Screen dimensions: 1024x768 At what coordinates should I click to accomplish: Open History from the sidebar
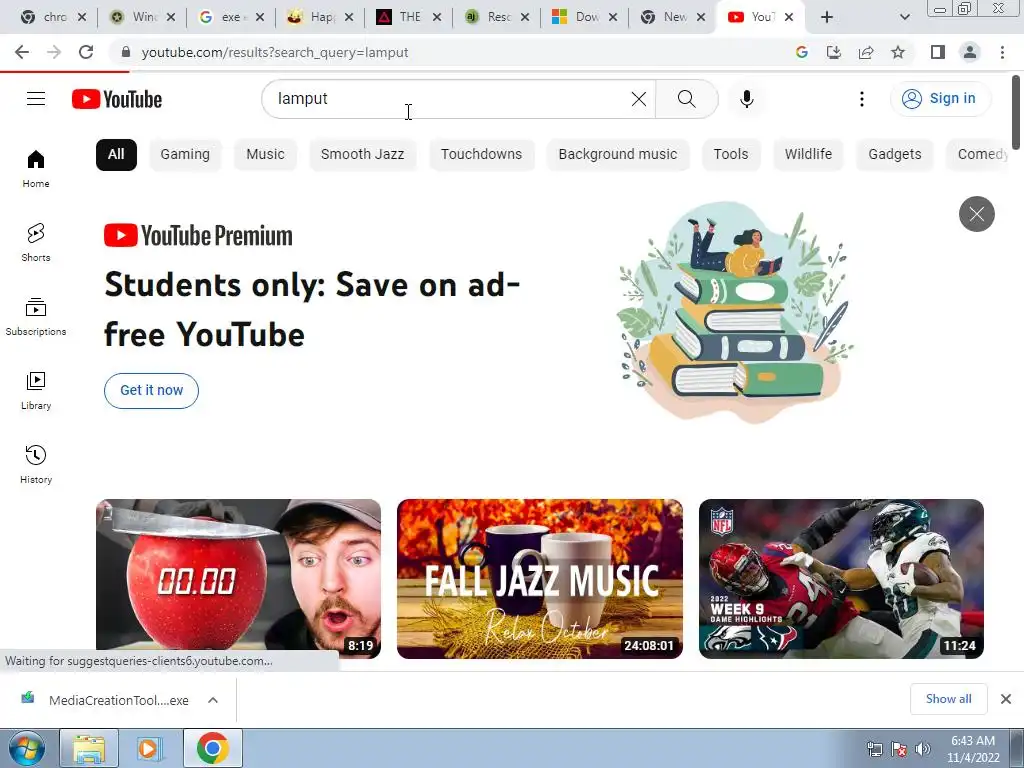pyautogui.click(x=36, y=464)
